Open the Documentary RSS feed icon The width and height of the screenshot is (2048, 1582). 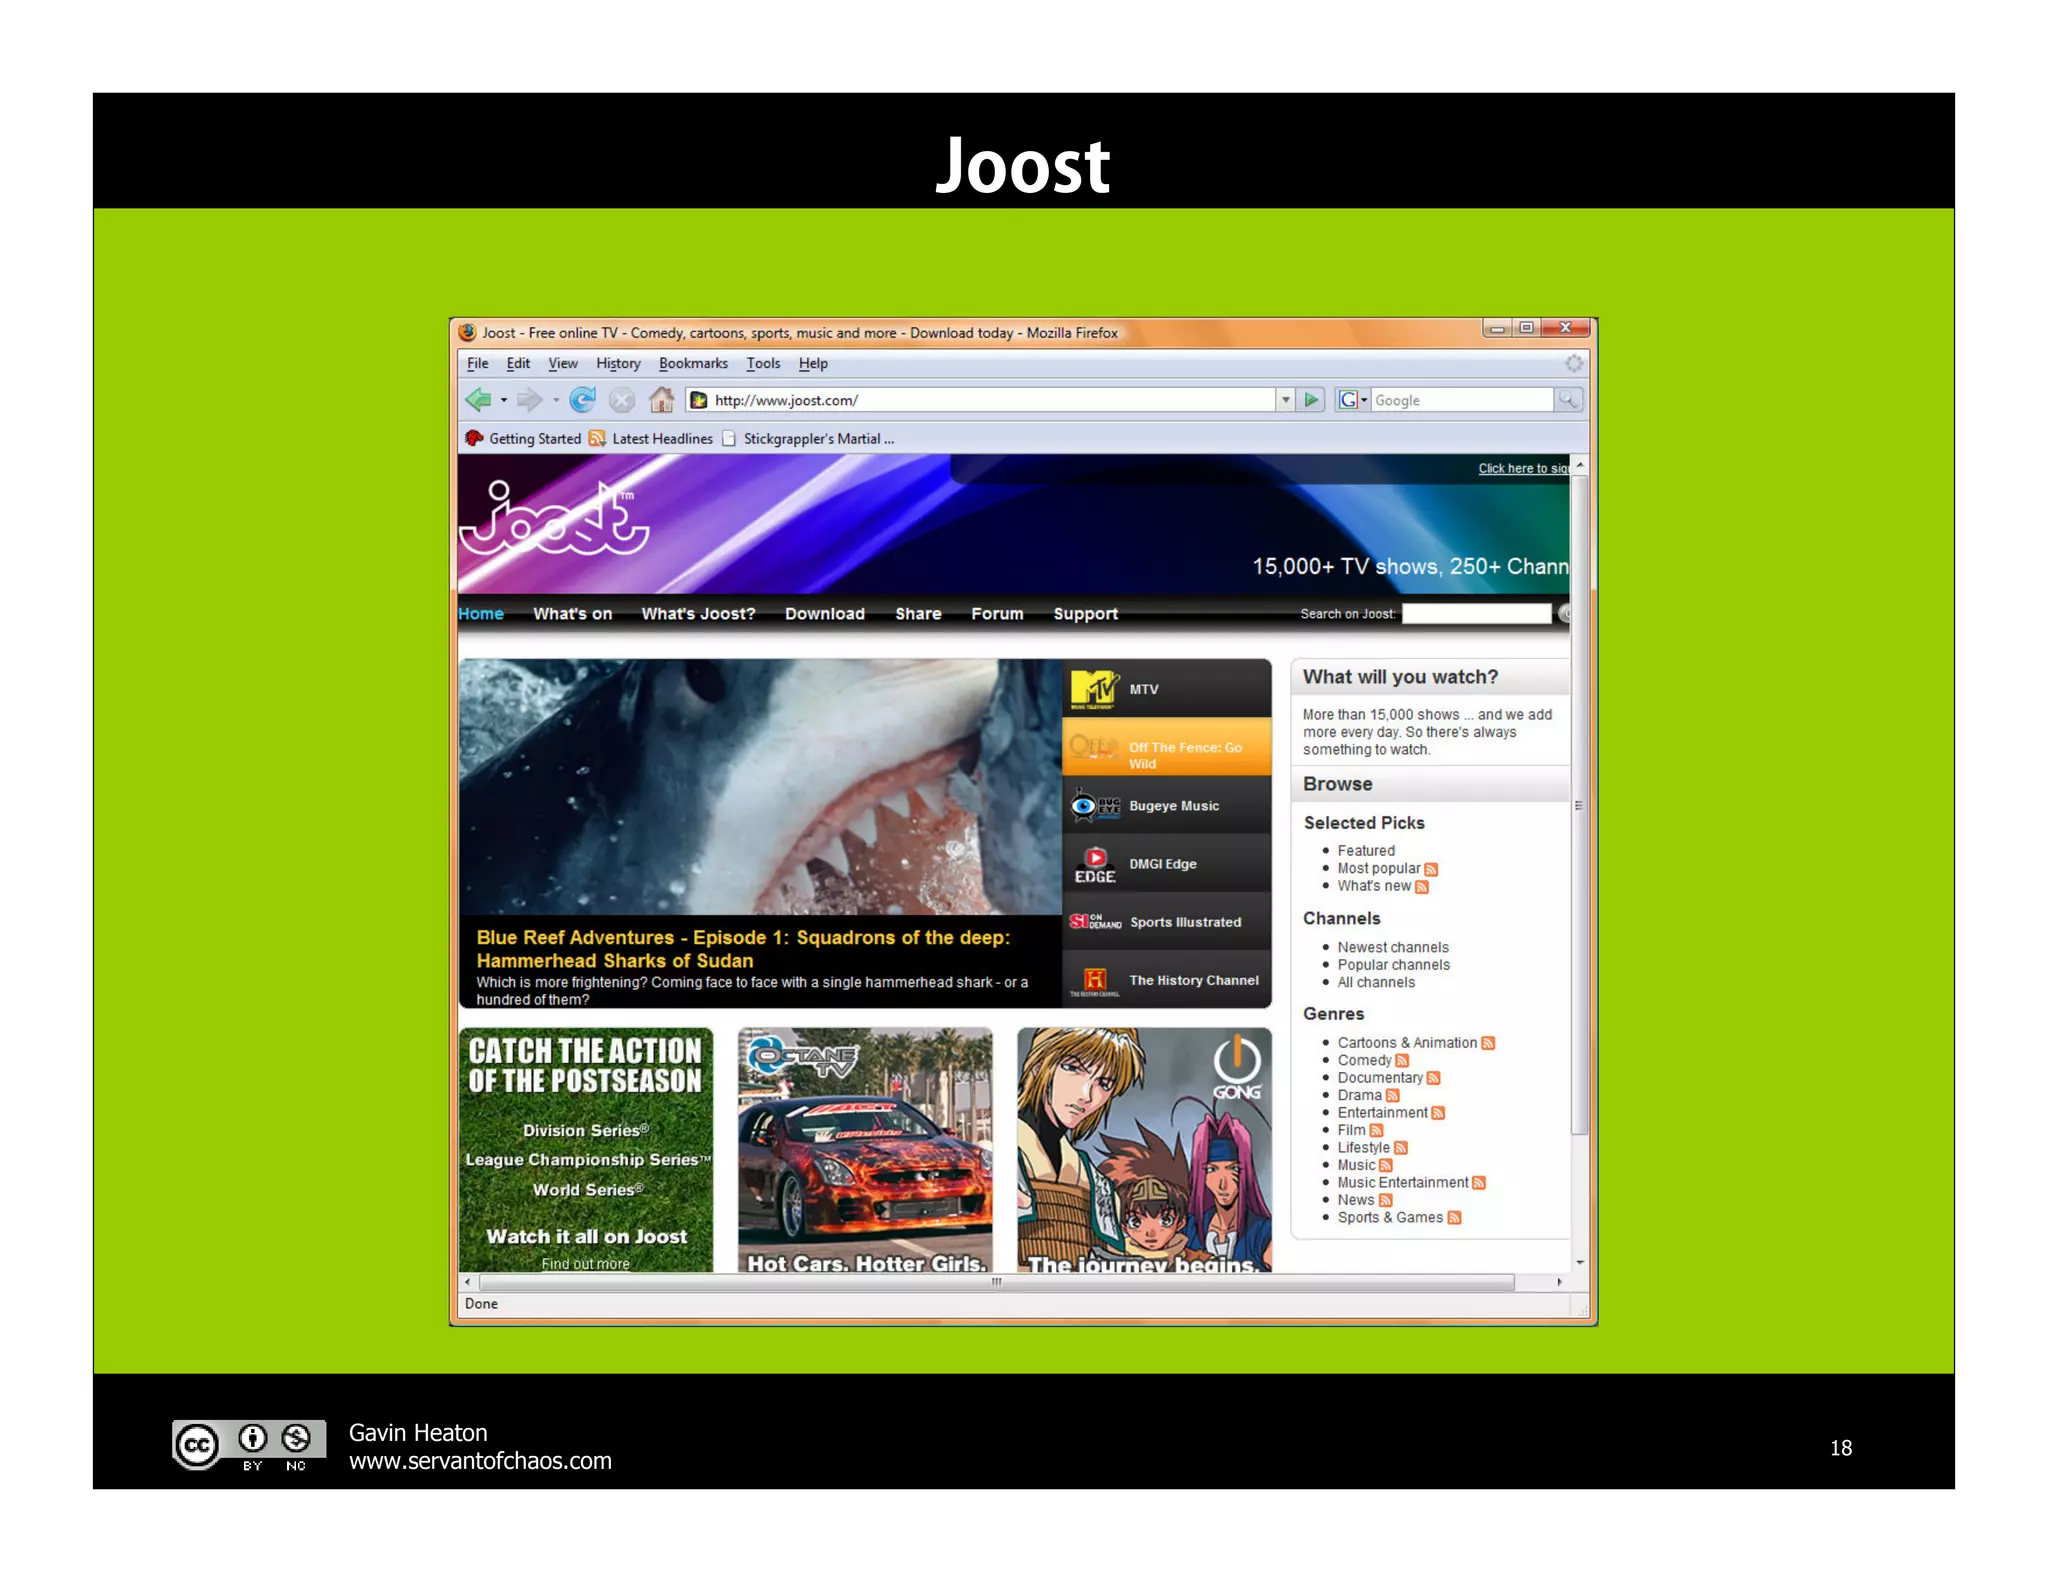[x=1433, y=1078]
